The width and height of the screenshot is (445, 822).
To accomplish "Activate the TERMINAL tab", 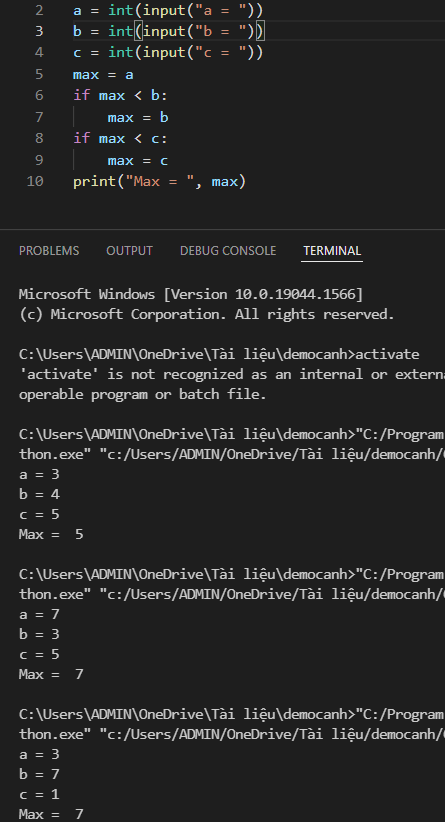I will pyautogui.click(x=332, y=251).
